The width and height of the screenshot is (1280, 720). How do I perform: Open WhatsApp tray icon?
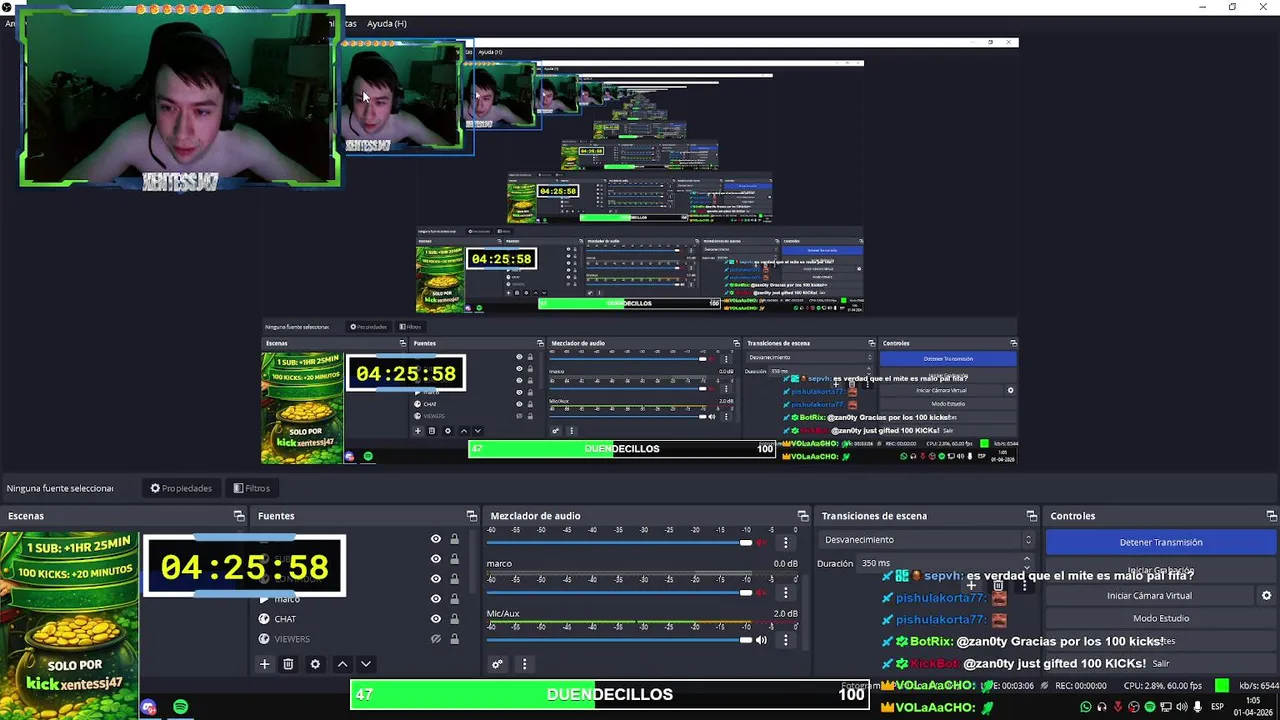1086,708
